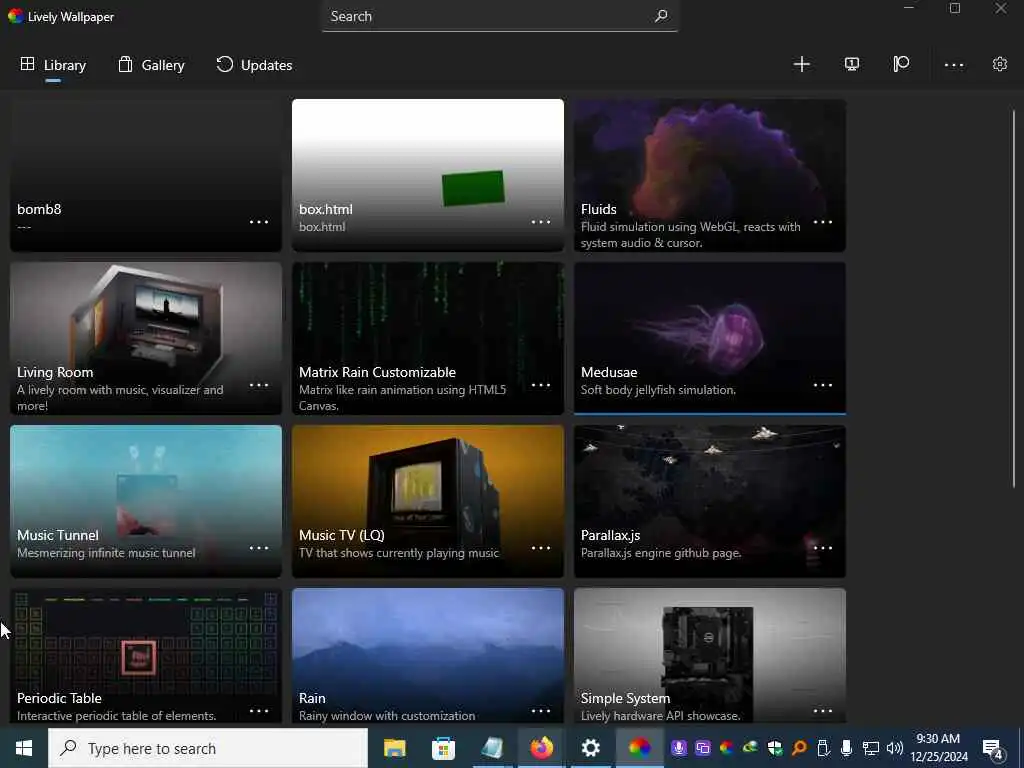Open options menu for Matrix Rain Customizable
1024x768 pixels.
click(x=541, y=385)
